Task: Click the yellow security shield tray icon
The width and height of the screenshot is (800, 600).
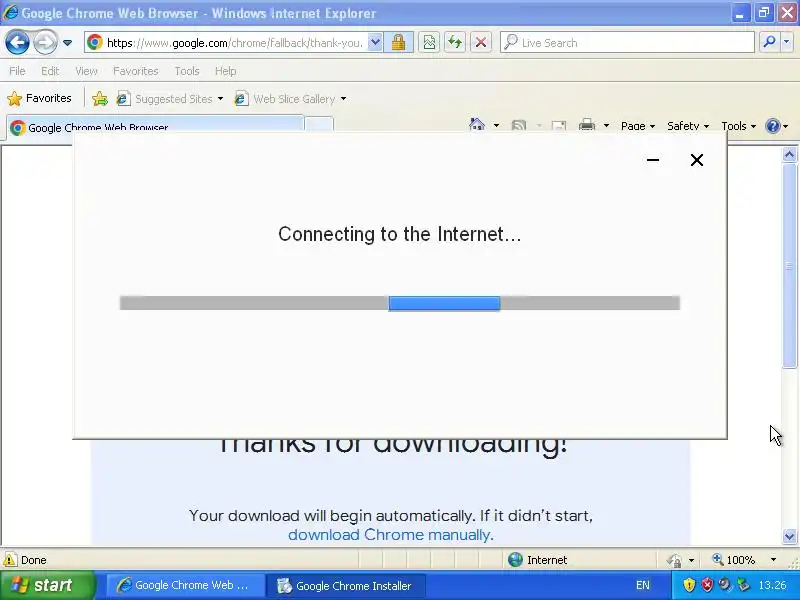Action: [689, 585]
